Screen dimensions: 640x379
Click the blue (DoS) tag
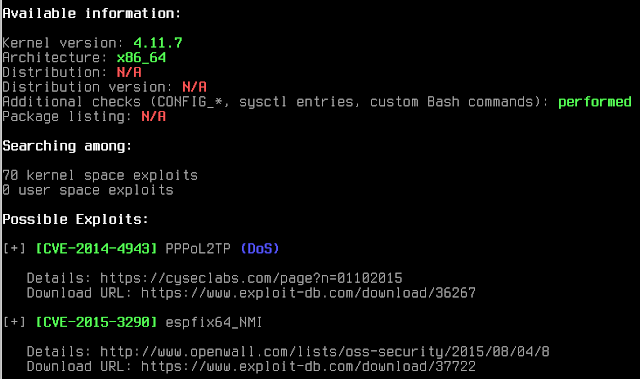tap(260, 248)
